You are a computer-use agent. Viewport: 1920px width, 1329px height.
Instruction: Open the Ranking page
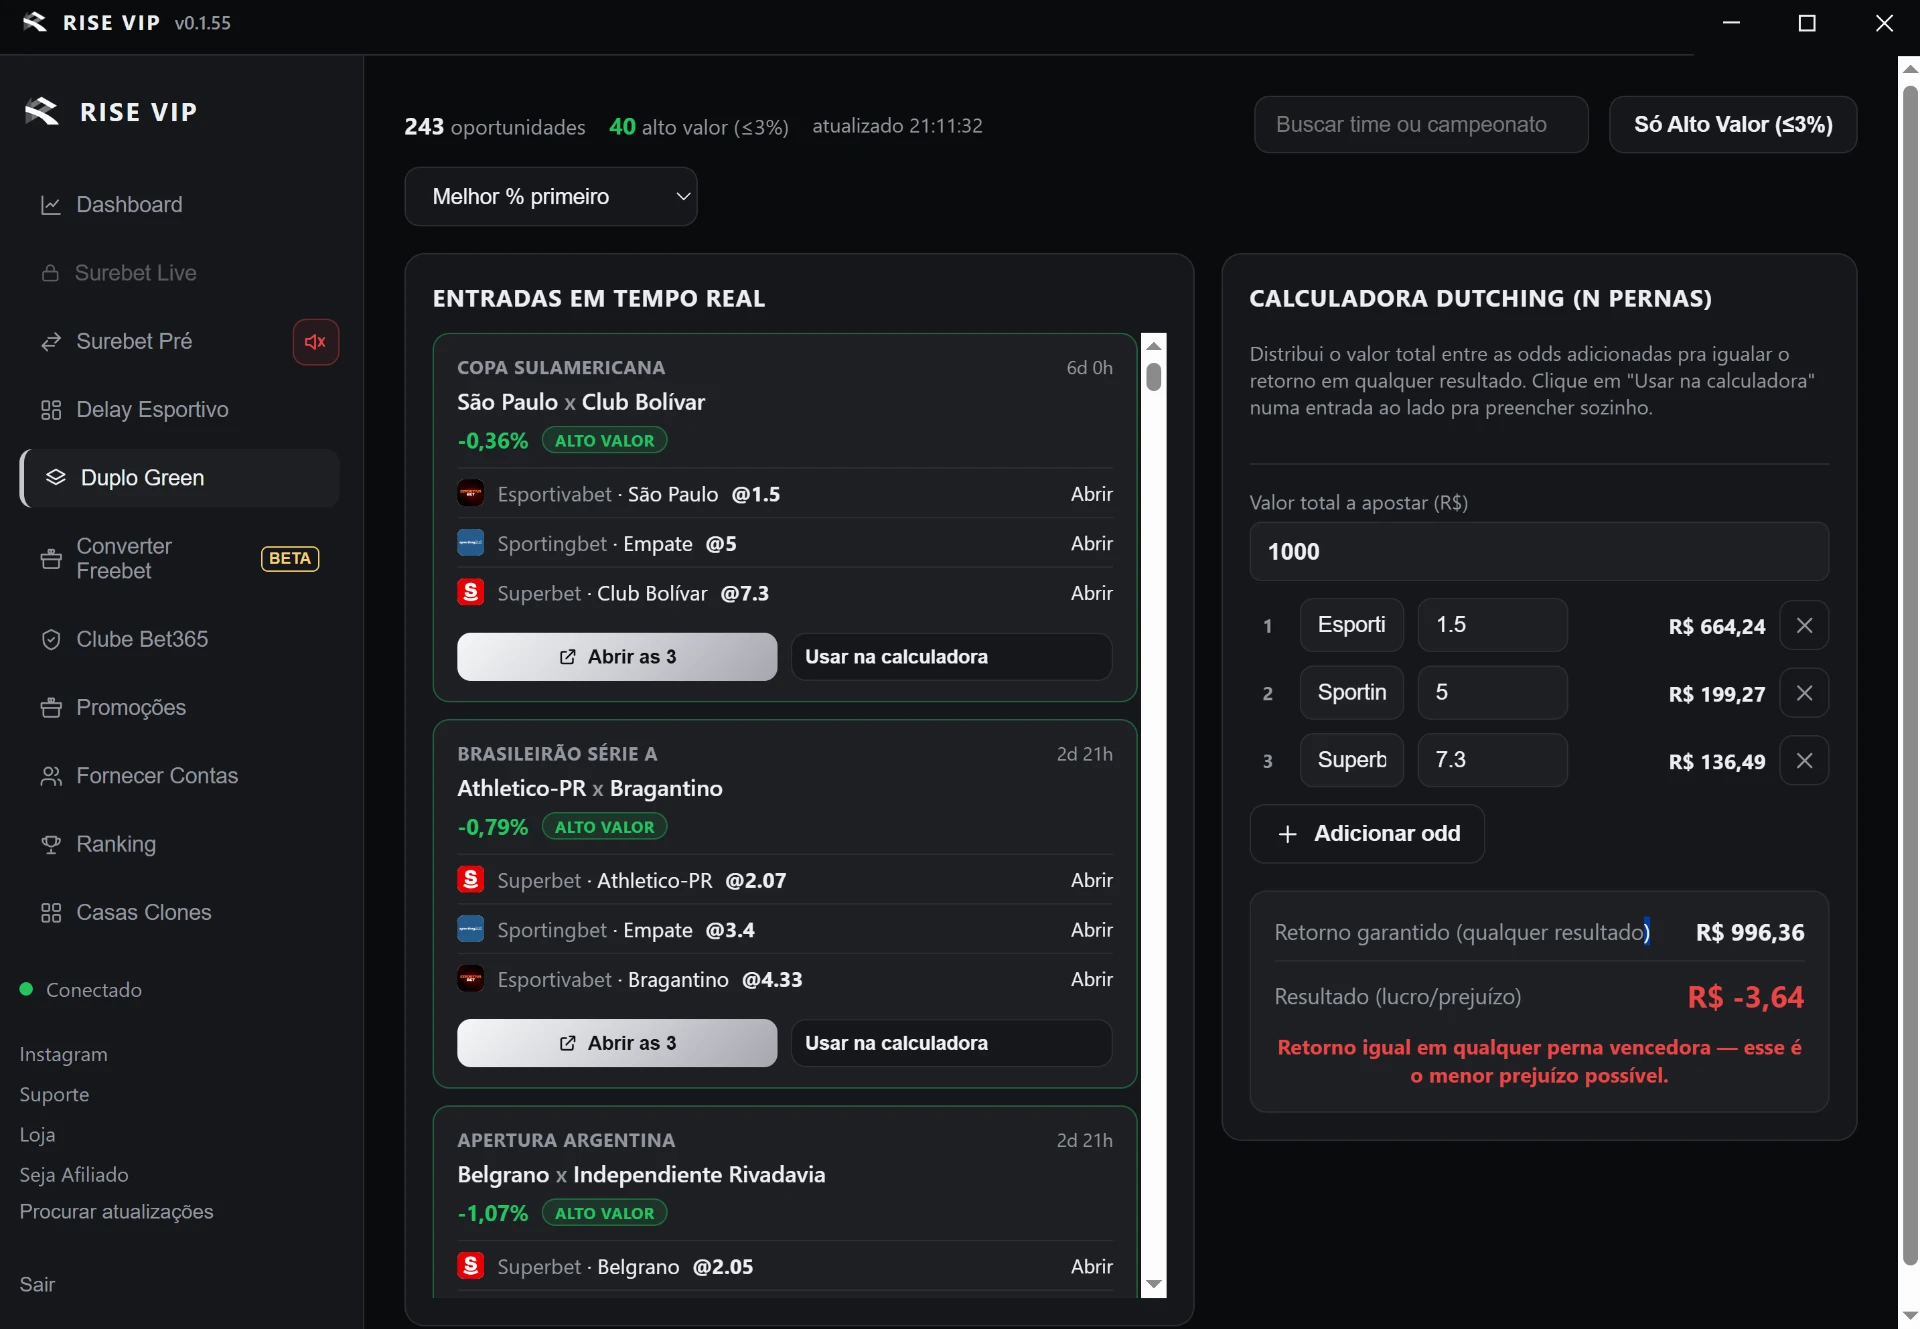(x=180, y=845)
